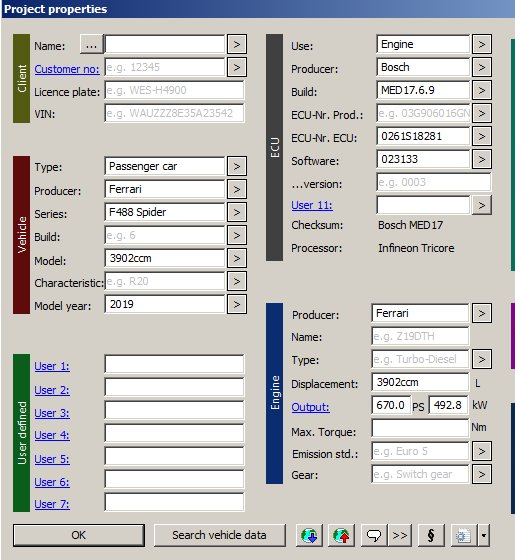Viewport: 515px width, 560px height.
Task: Click the Licence plate input field
Action: [x=174, y=90]
